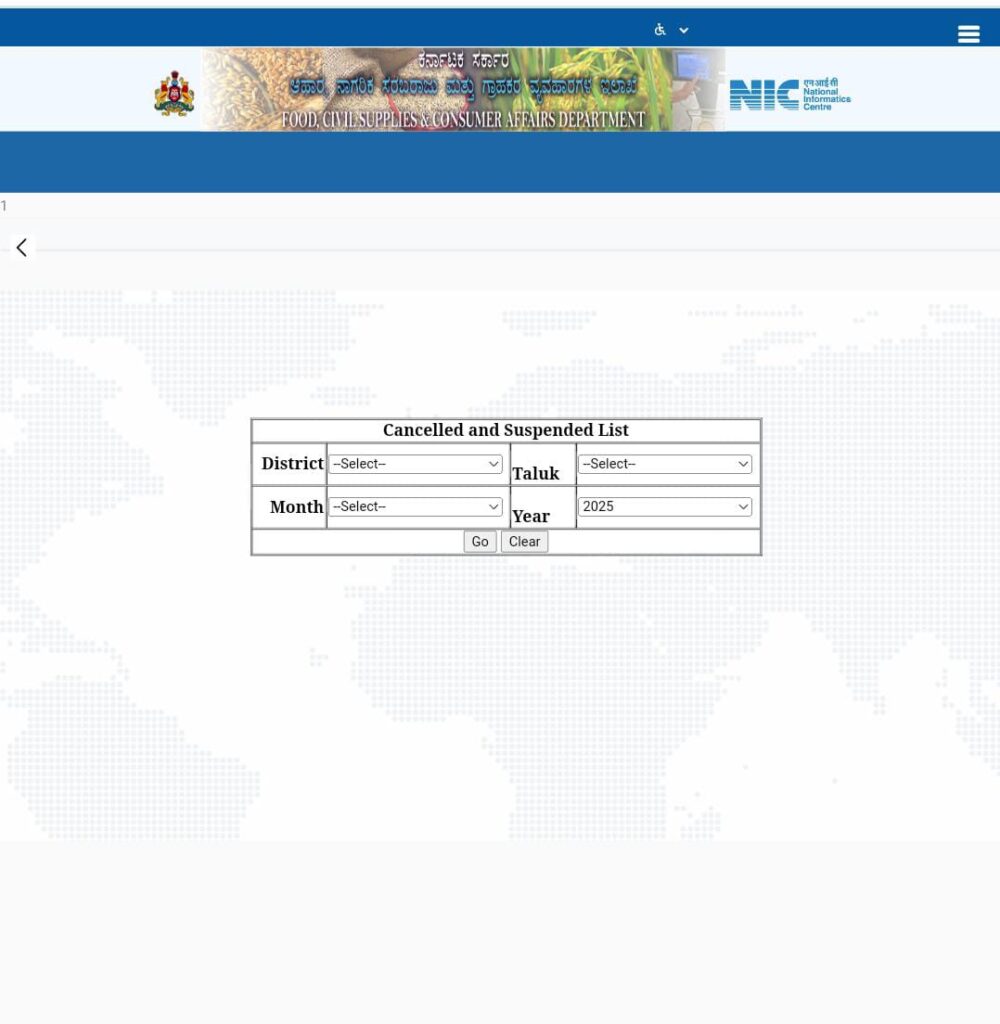Expand the accessibility options chevron
The width and height of the screenshot is (1000, 1024).
[x=684, y=30]
